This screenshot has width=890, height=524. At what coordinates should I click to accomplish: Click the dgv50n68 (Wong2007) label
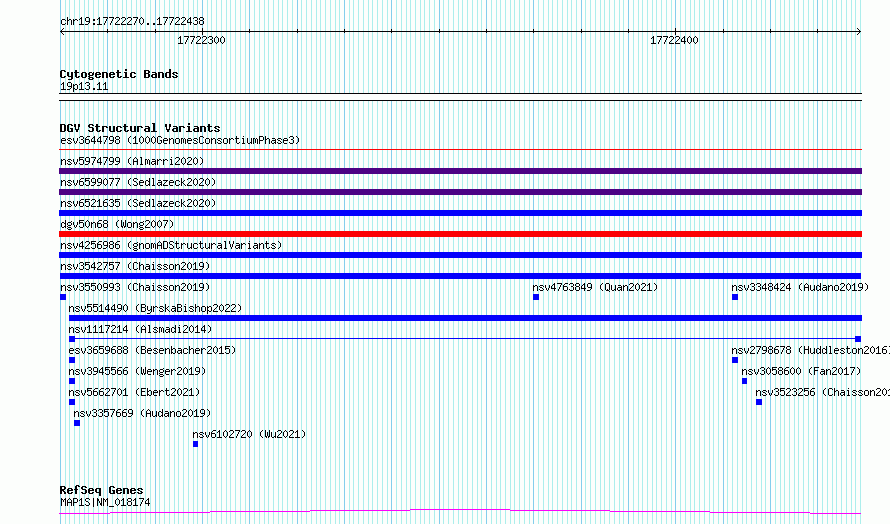tap(117, 224)
